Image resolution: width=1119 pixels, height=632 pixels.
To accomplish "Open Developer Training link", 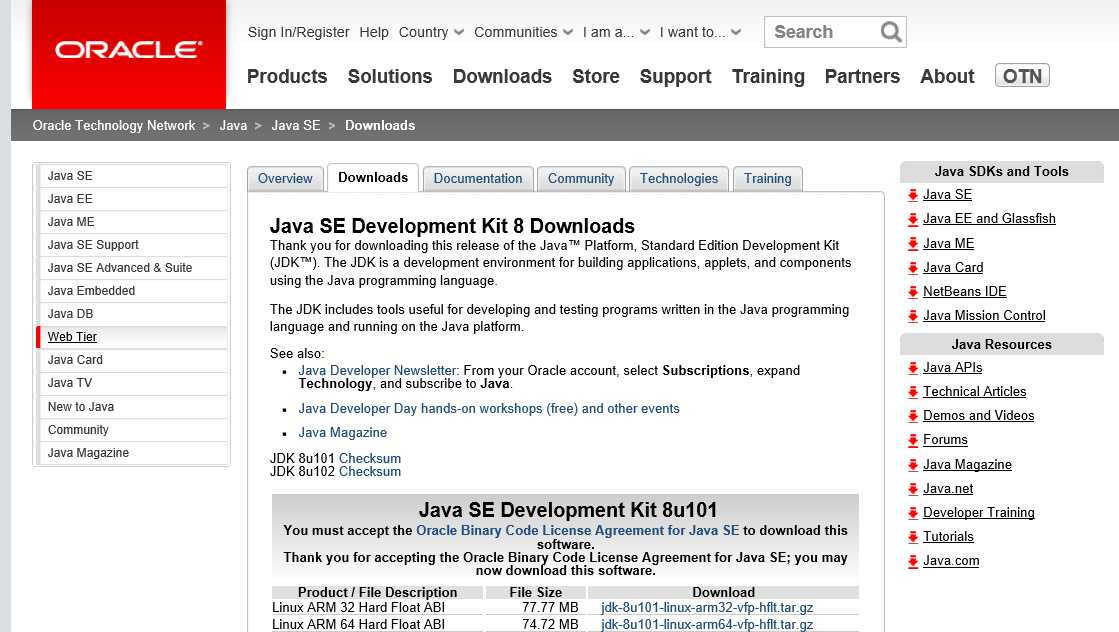I will coord(978,512).
